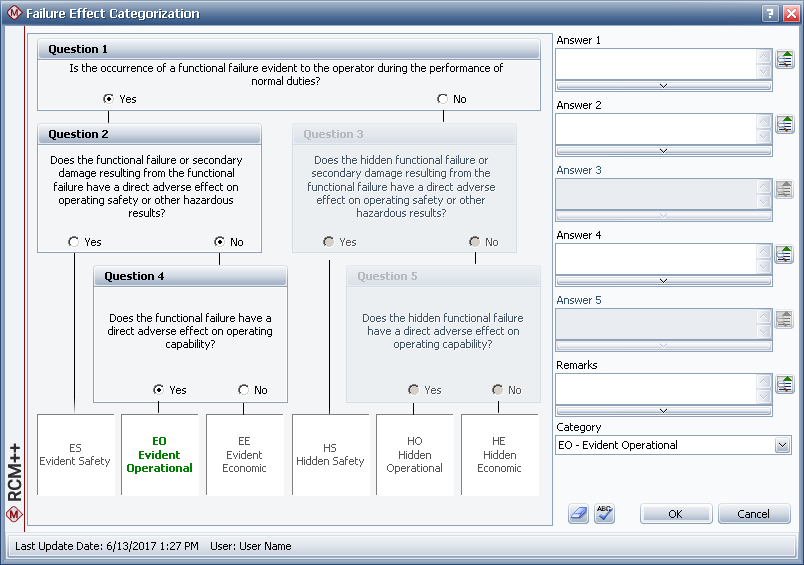Click the text editor icon beside Answer 1
Viewport: 804px width, 565px height.
click(x=785, y=60)
